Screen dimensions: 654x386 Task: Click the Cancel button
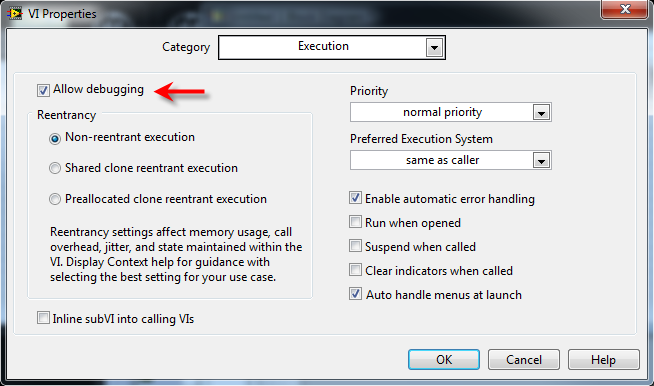point(523,360)
